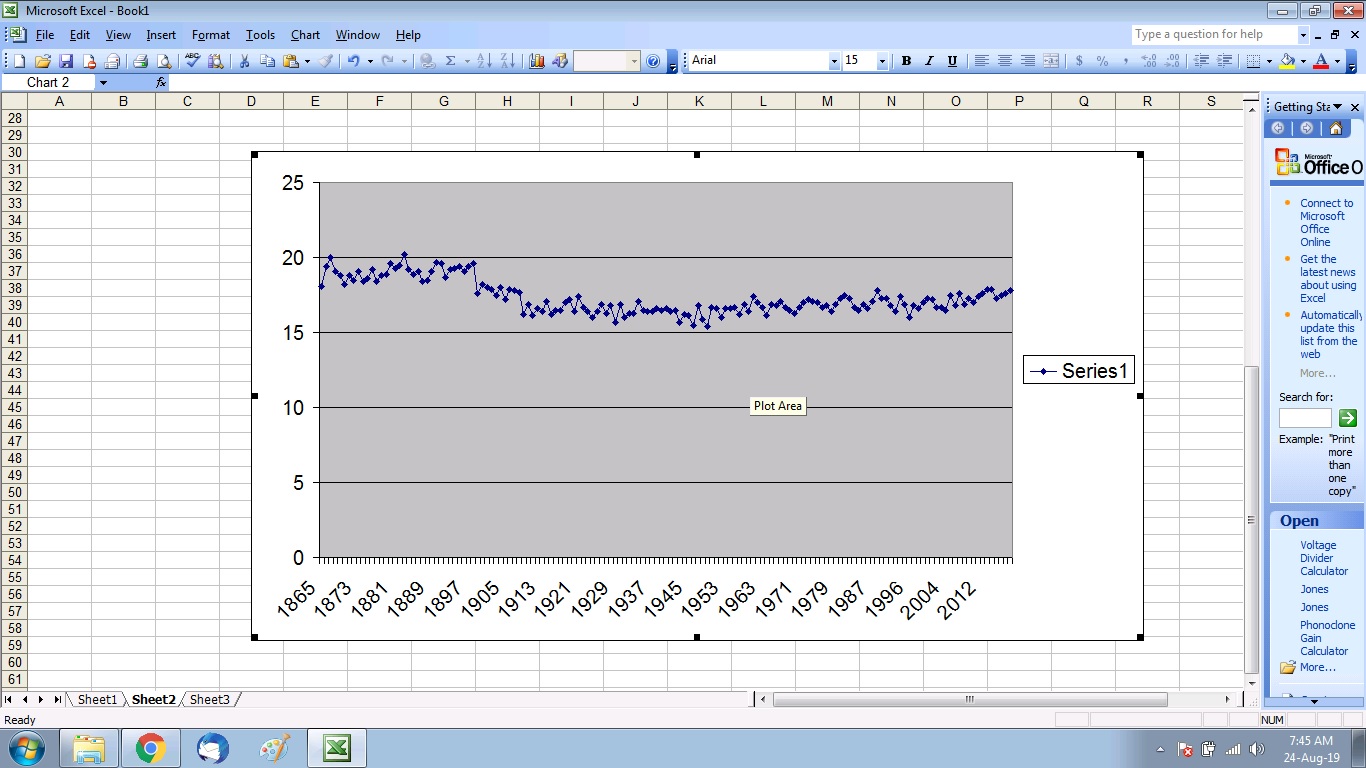This screenshot has width=1366, height=768.
Task: Click Automatically update this list link
Action: click(1329, 335)
